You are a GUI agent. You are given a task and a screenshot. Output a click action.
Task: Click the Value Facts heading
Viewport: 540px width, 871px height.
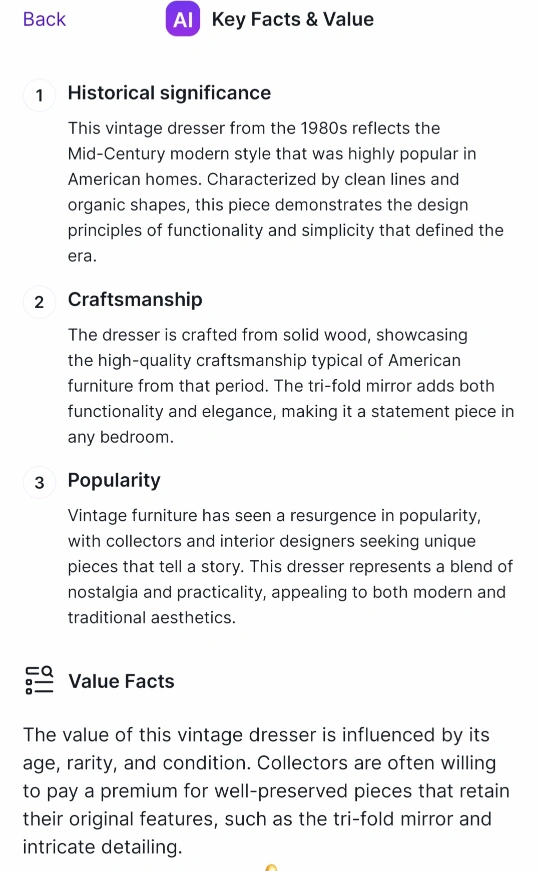tap(121, 681)
